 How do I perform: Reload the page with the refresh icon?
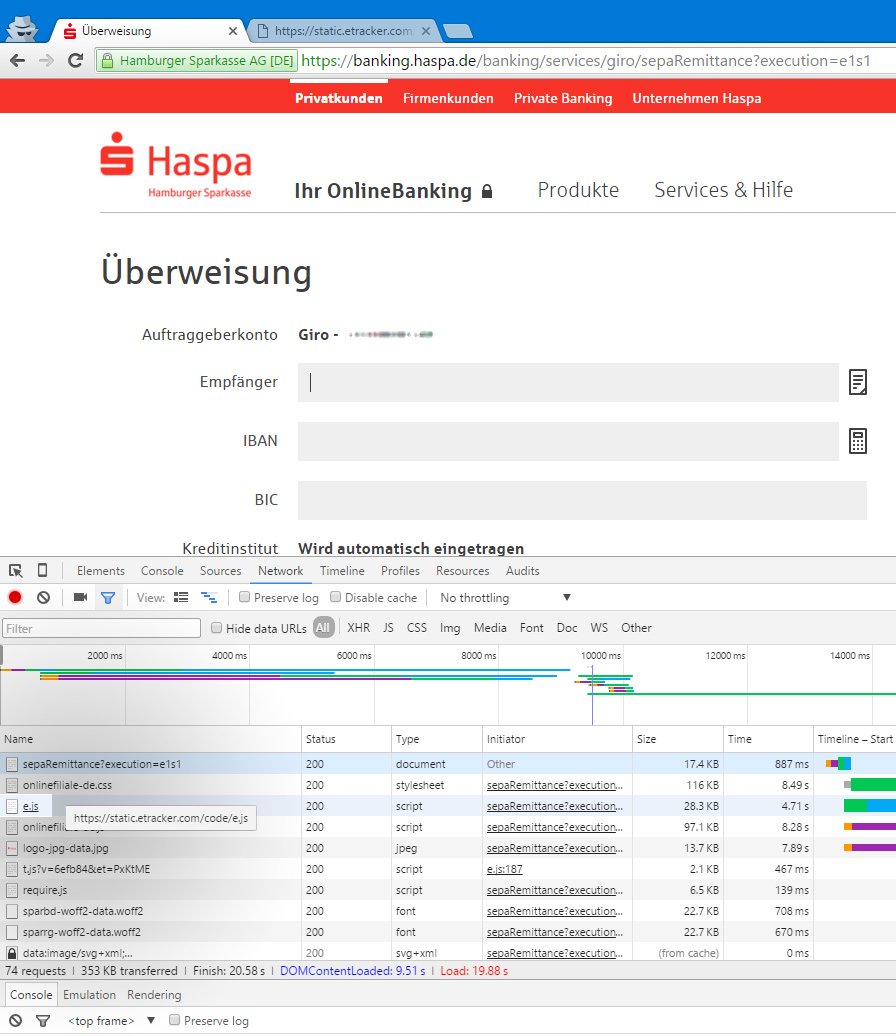(75, 61)
